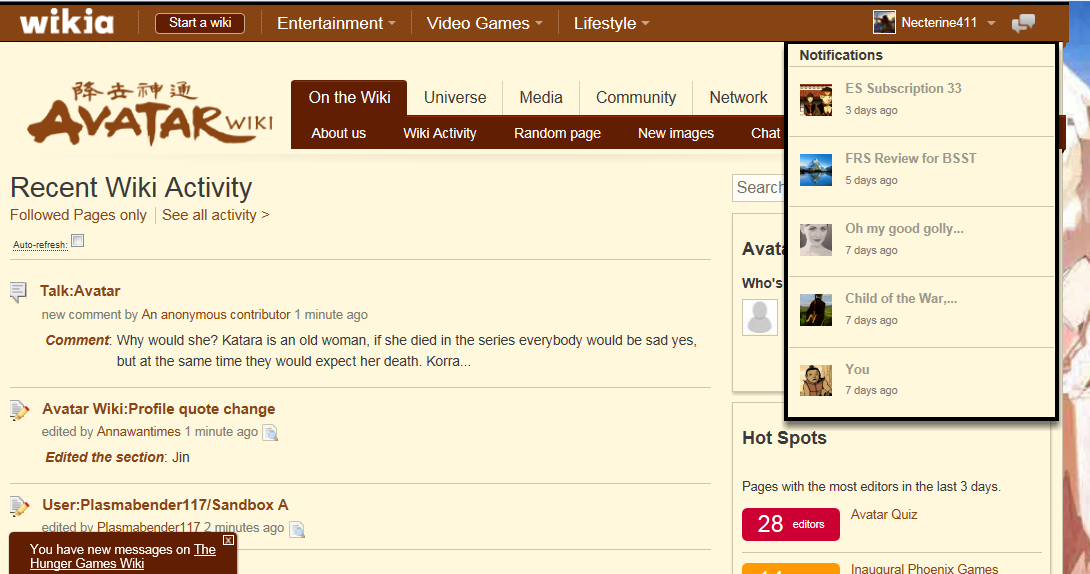Click the edit pencil icon beside Plasmabender117/Sandbox A

pos(19,506)
